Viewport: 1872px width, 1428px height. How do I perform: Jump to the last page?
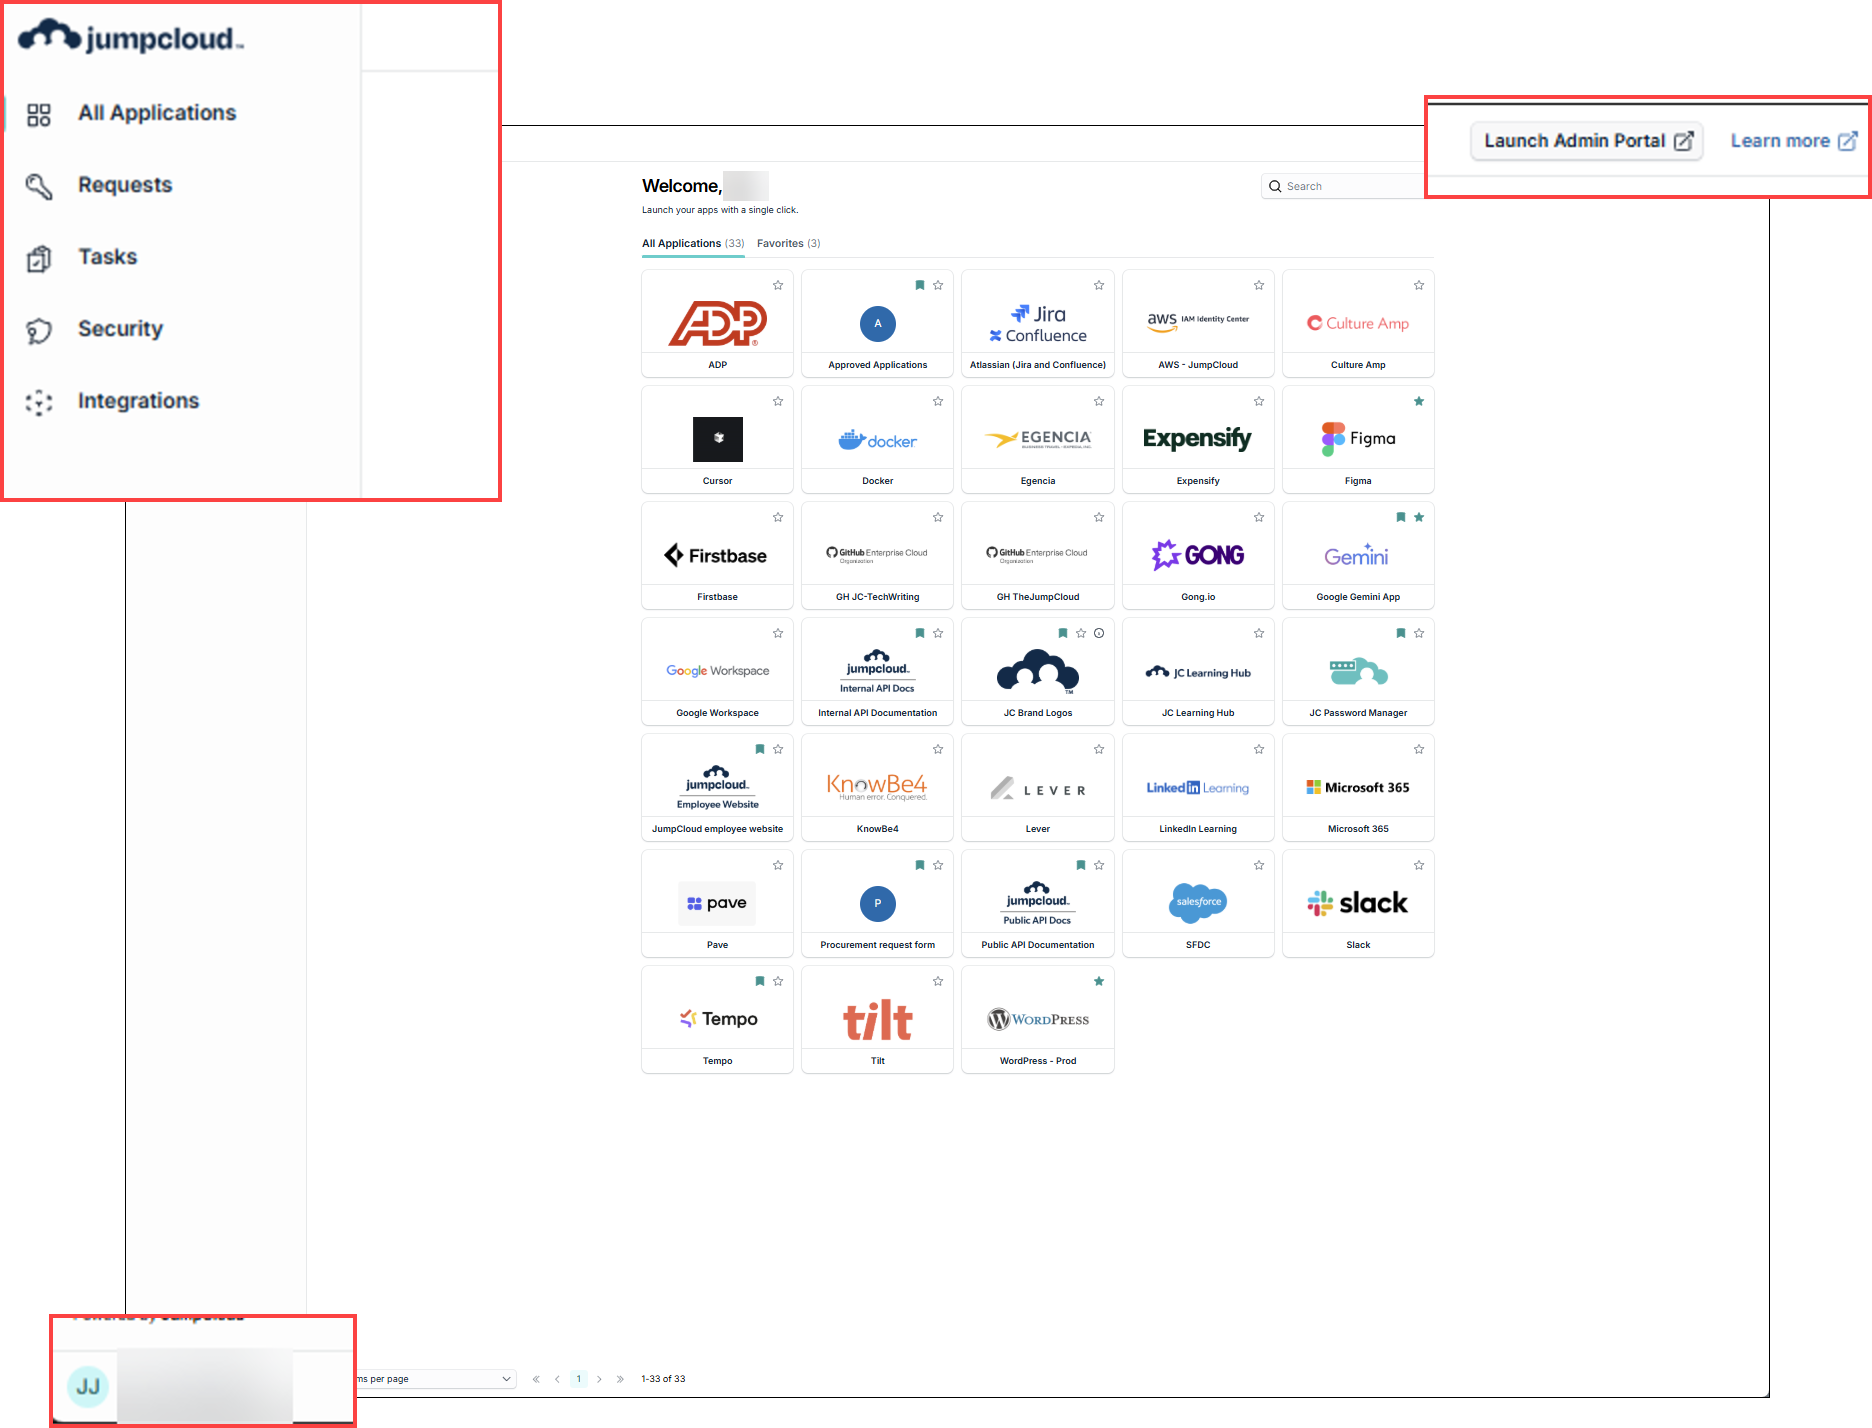[x=620, y=1379]
